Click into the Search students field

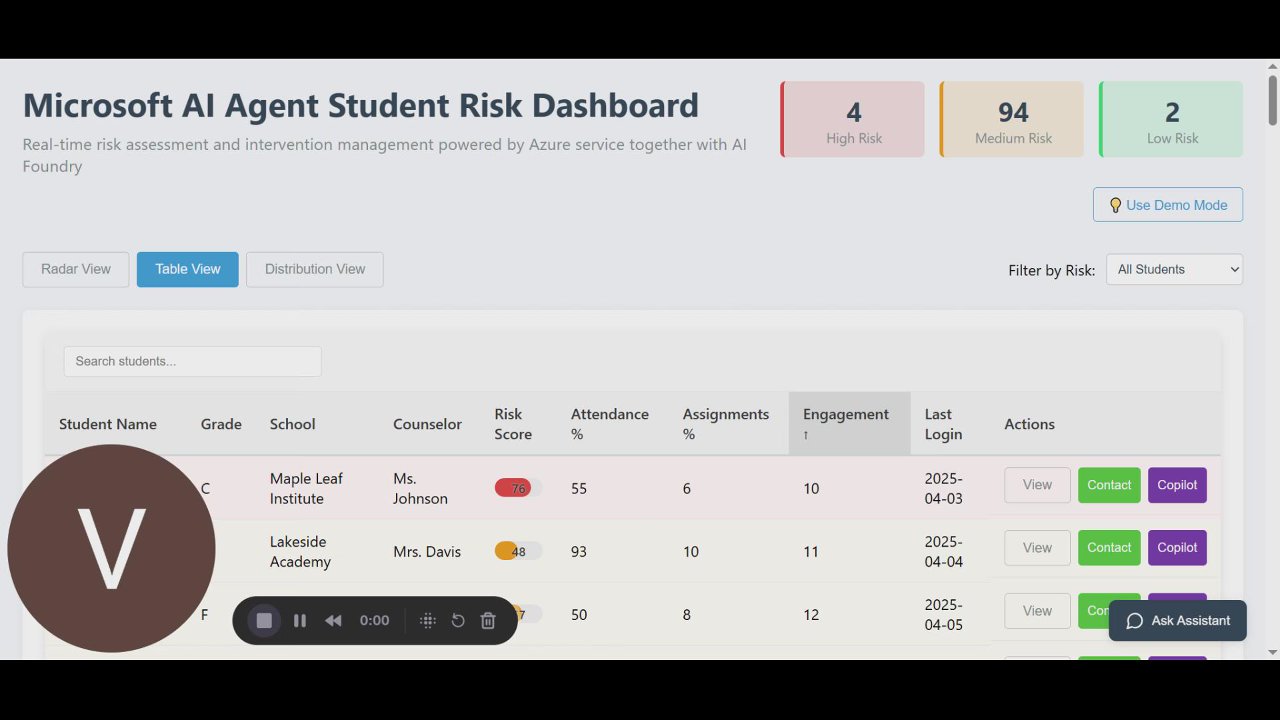tap(193, 361)
